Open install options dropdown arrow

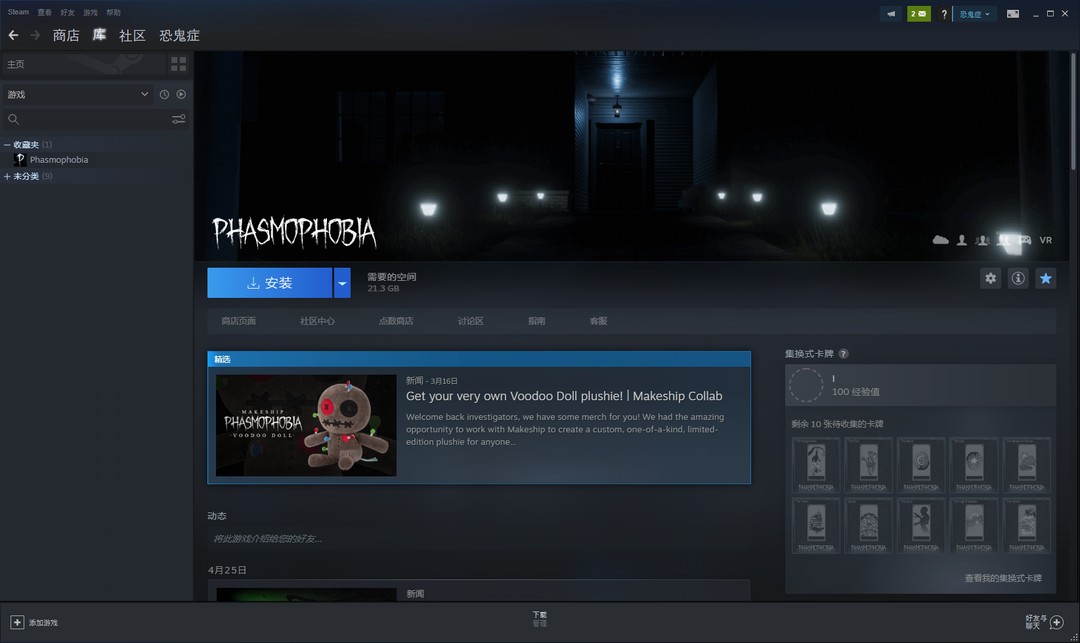point(342,283)
